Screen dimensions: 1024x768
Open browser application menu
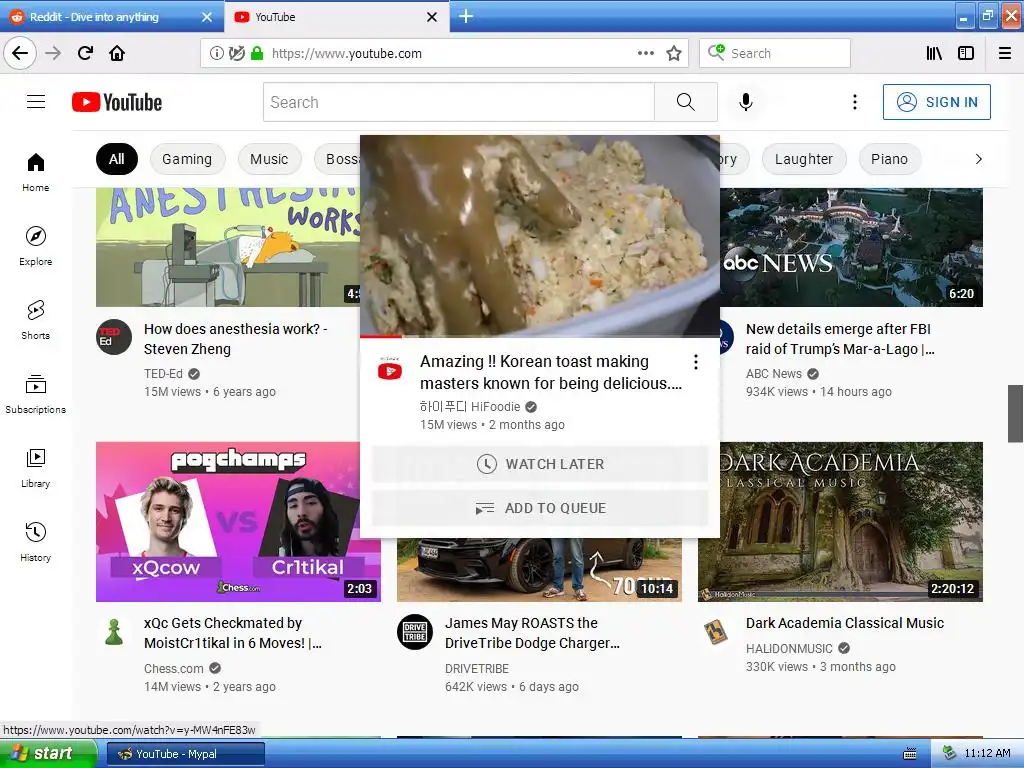click(x=1004, y=53)
